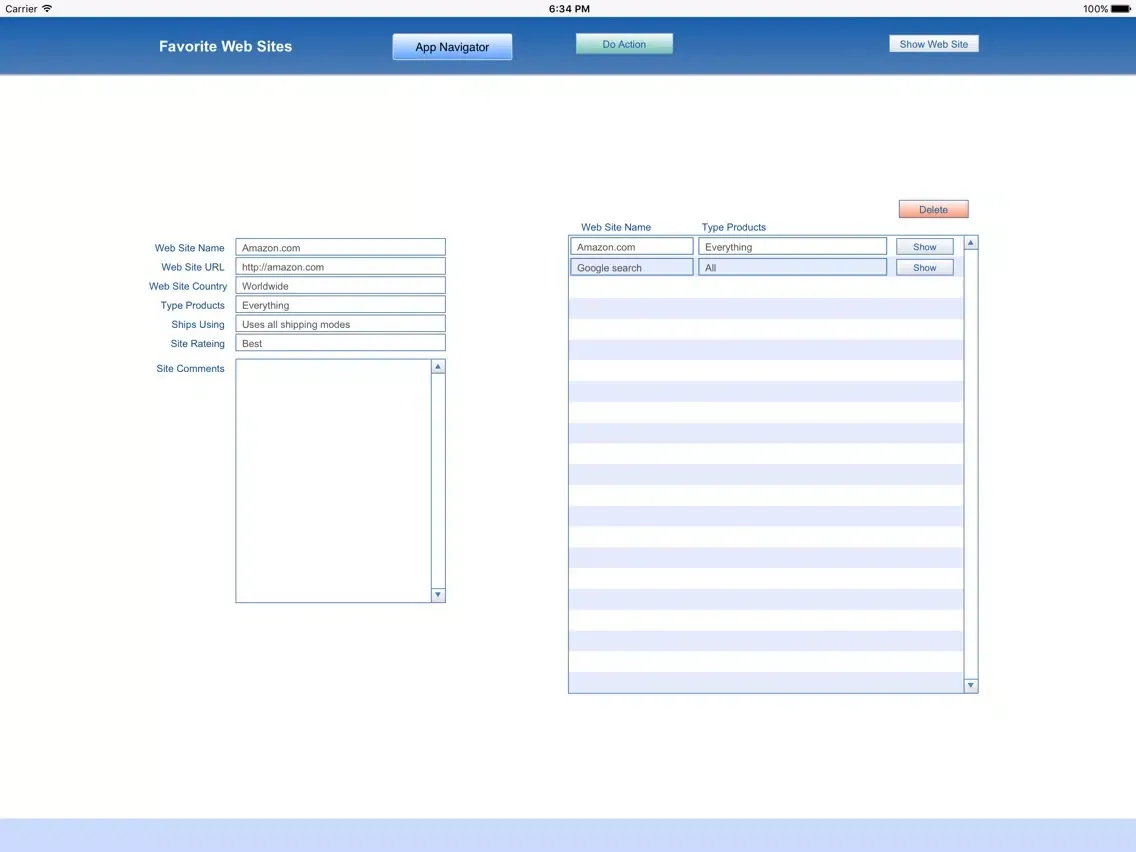The image size is (1136, 852).
Task: Change the Site Rateing field
Action: 340,343
